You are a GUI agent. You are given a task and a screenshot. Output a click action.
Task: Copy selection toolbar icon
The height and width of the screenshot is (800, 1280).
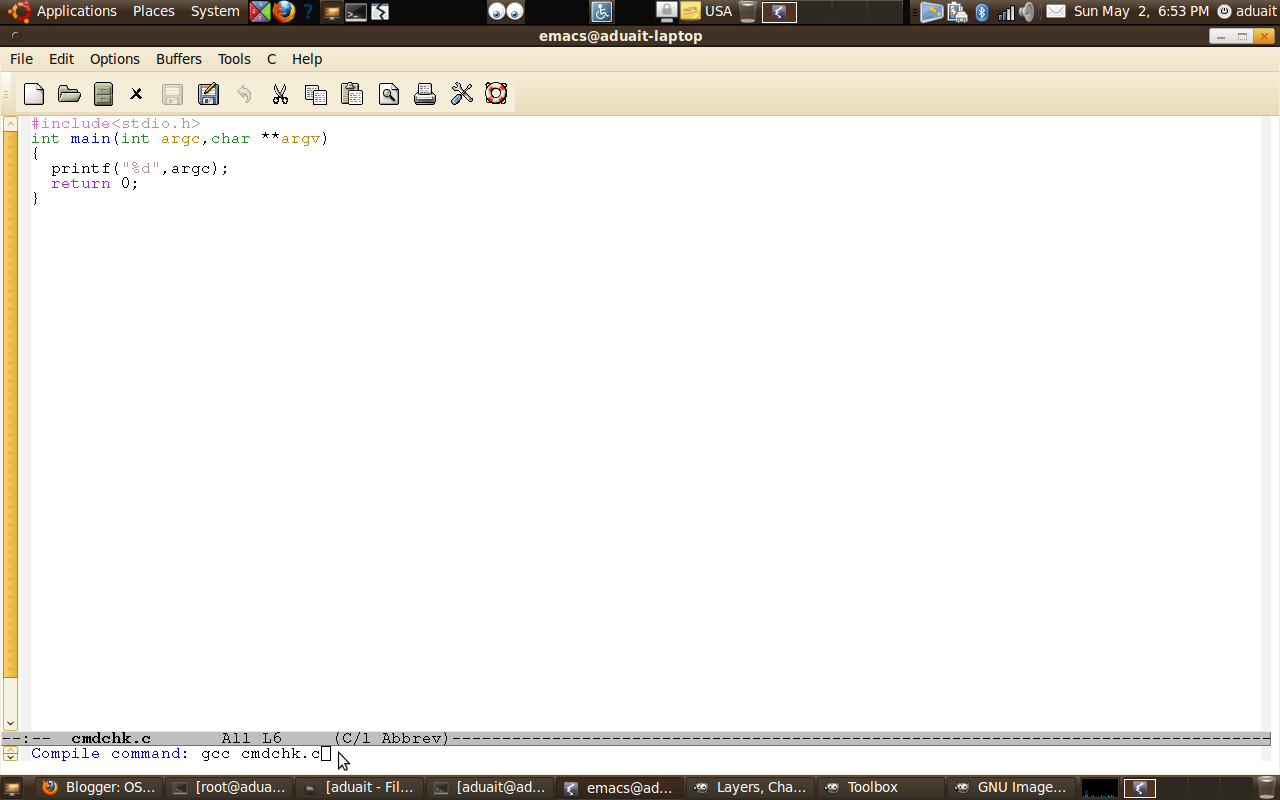point(316,94)
